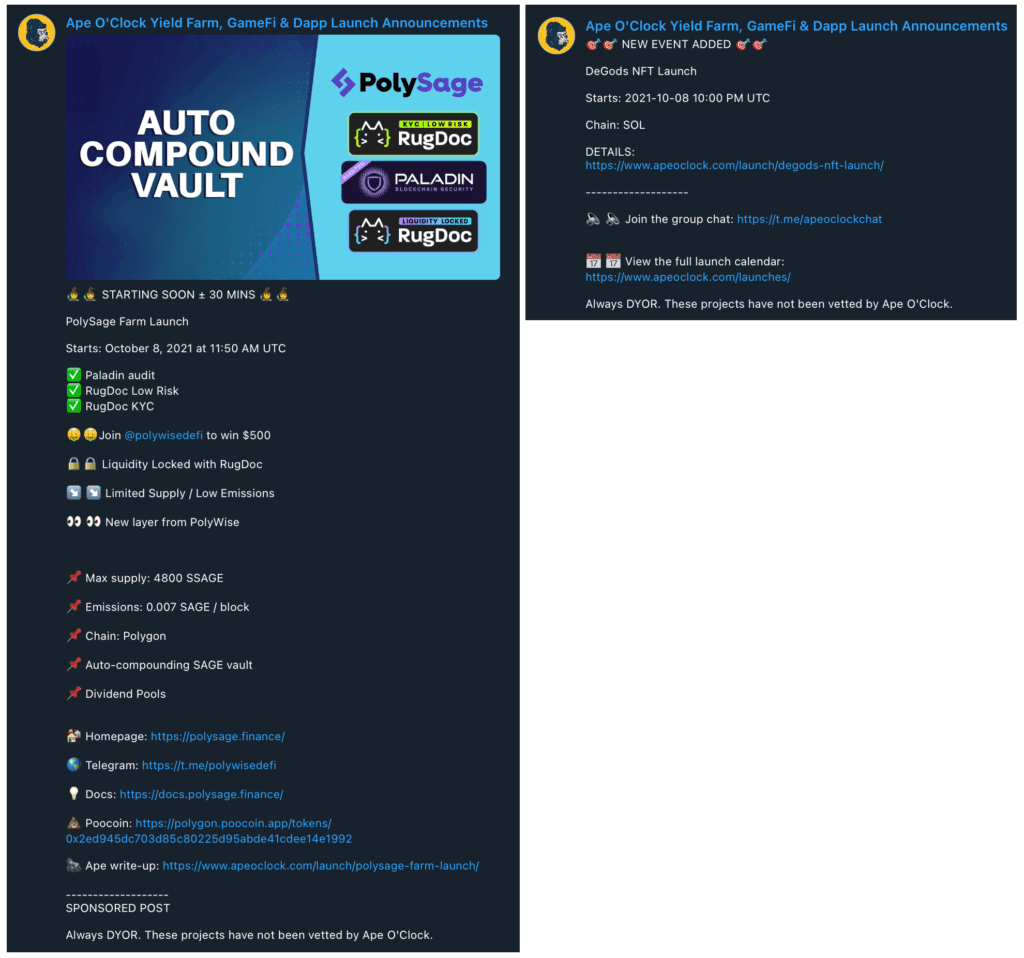1024x958 pixels.
Task: Click the channel name on left post
Action: [x=276, y=23]
